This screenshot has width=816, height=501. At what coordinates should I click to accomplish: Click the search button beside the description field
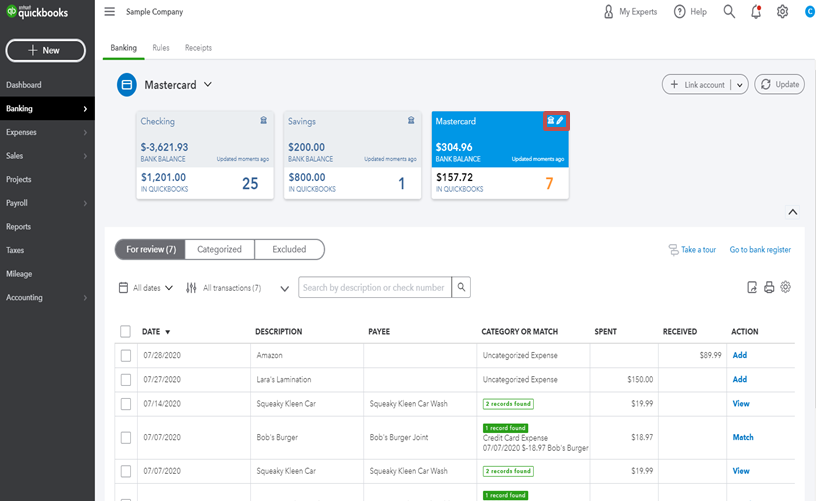461,287
